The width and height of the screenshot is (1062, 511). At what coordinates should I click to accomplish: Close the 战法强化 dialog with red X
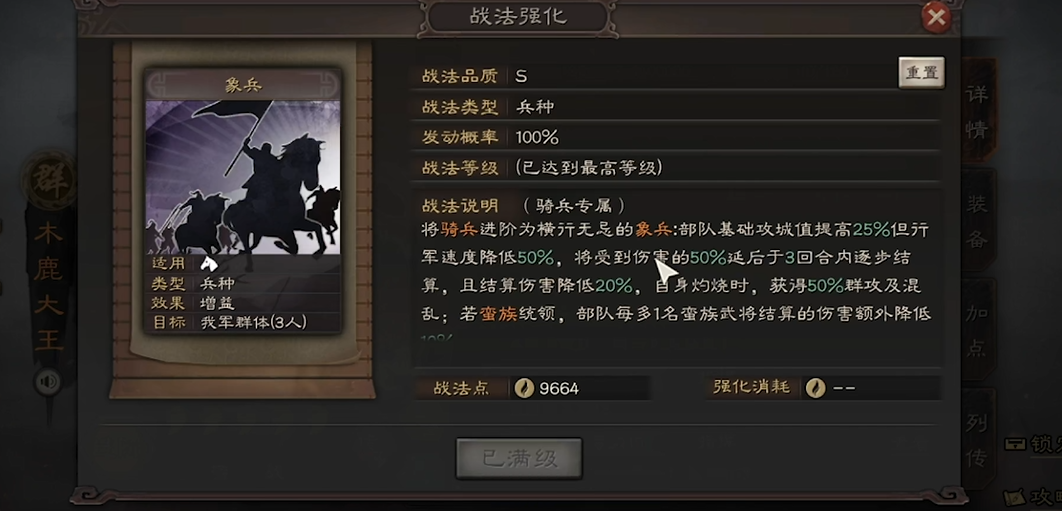(x=936, y=18)
